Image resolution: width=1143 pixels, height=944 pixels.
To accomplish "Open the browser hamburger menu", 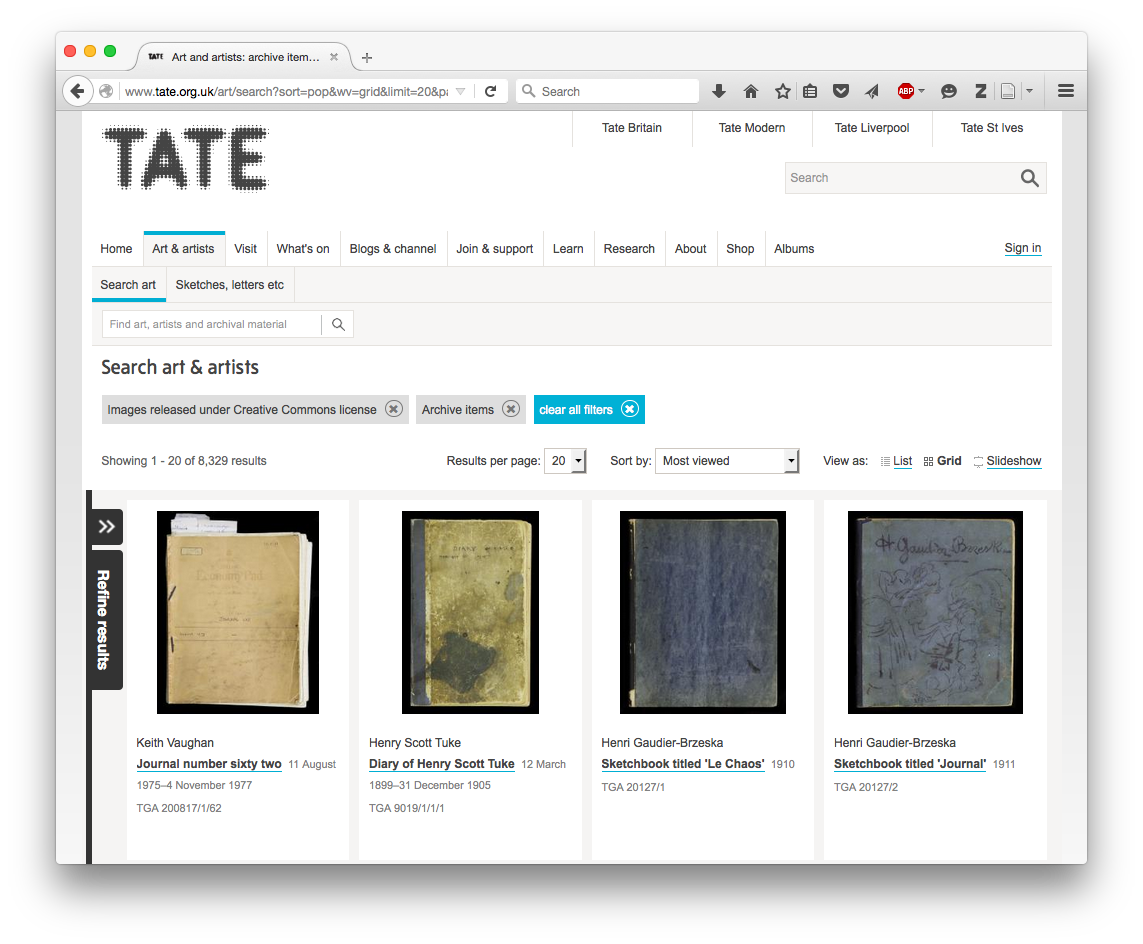I will pos(1066,91).
